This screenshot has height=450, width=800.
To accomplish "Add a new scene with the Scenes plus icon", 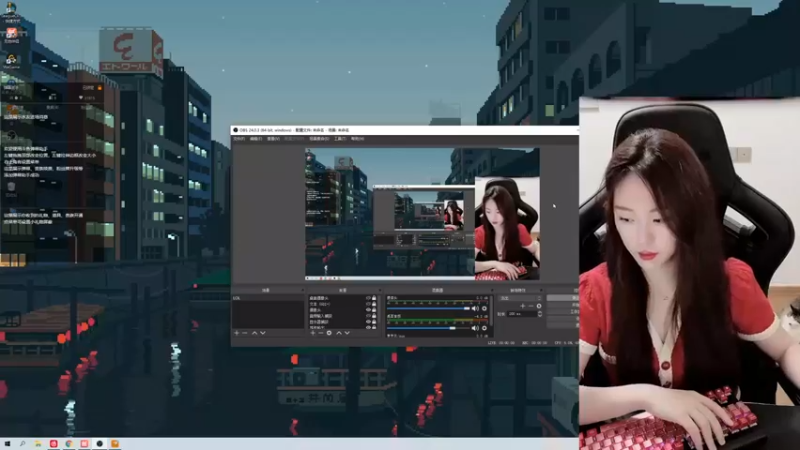I will (x=237, y=333).
